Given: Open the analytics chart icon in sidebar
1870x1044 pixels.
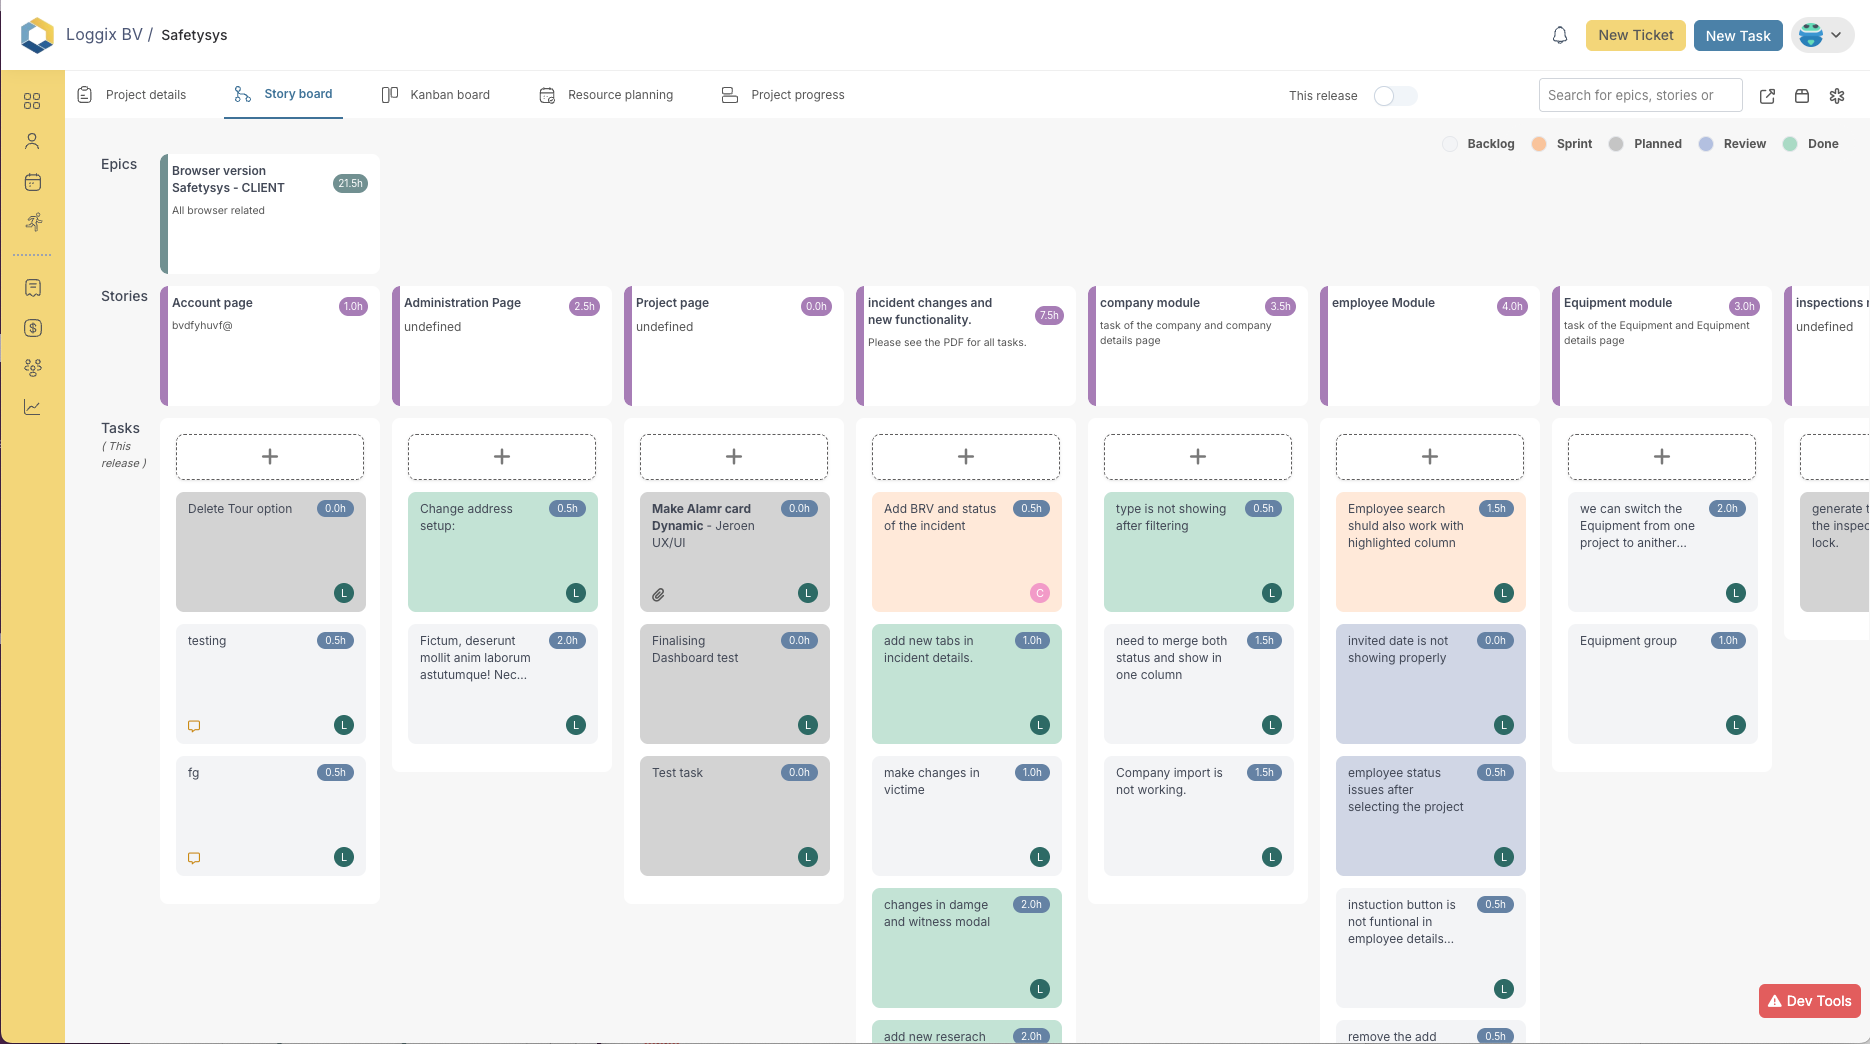Looking at the screenshot, I should 32,407.
